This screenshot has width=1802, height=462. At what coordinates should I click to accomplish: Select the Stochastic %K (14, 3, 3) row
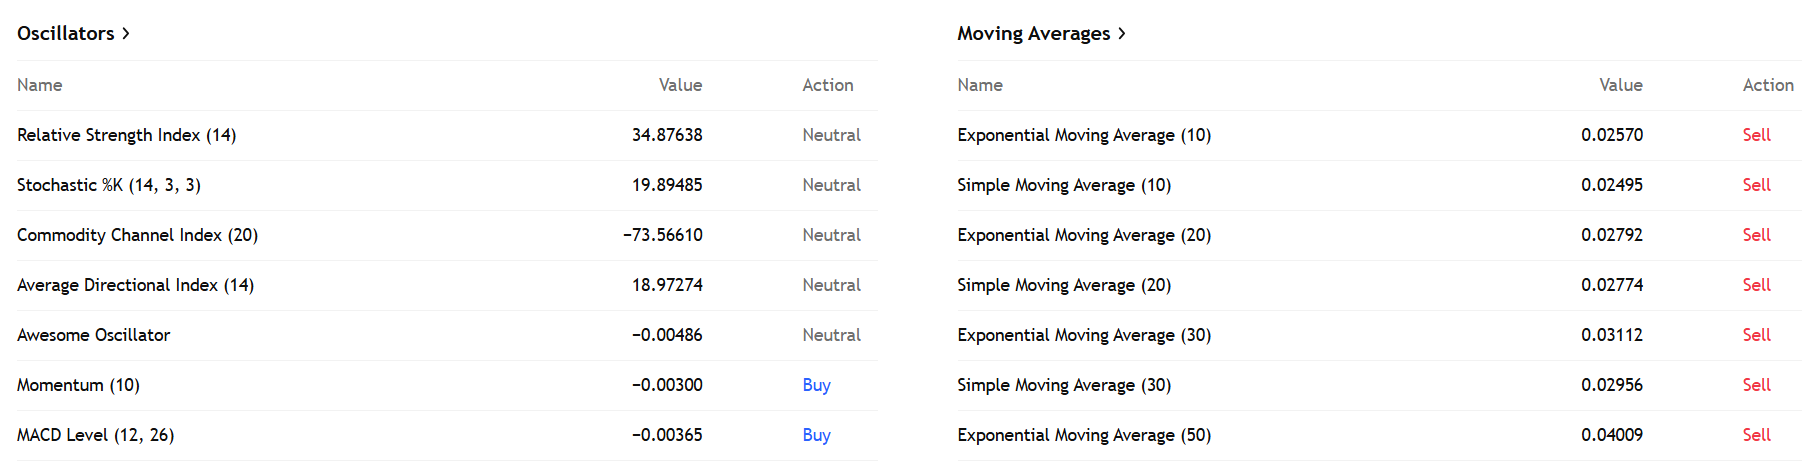pyautogui.click(x=109, y=185)
